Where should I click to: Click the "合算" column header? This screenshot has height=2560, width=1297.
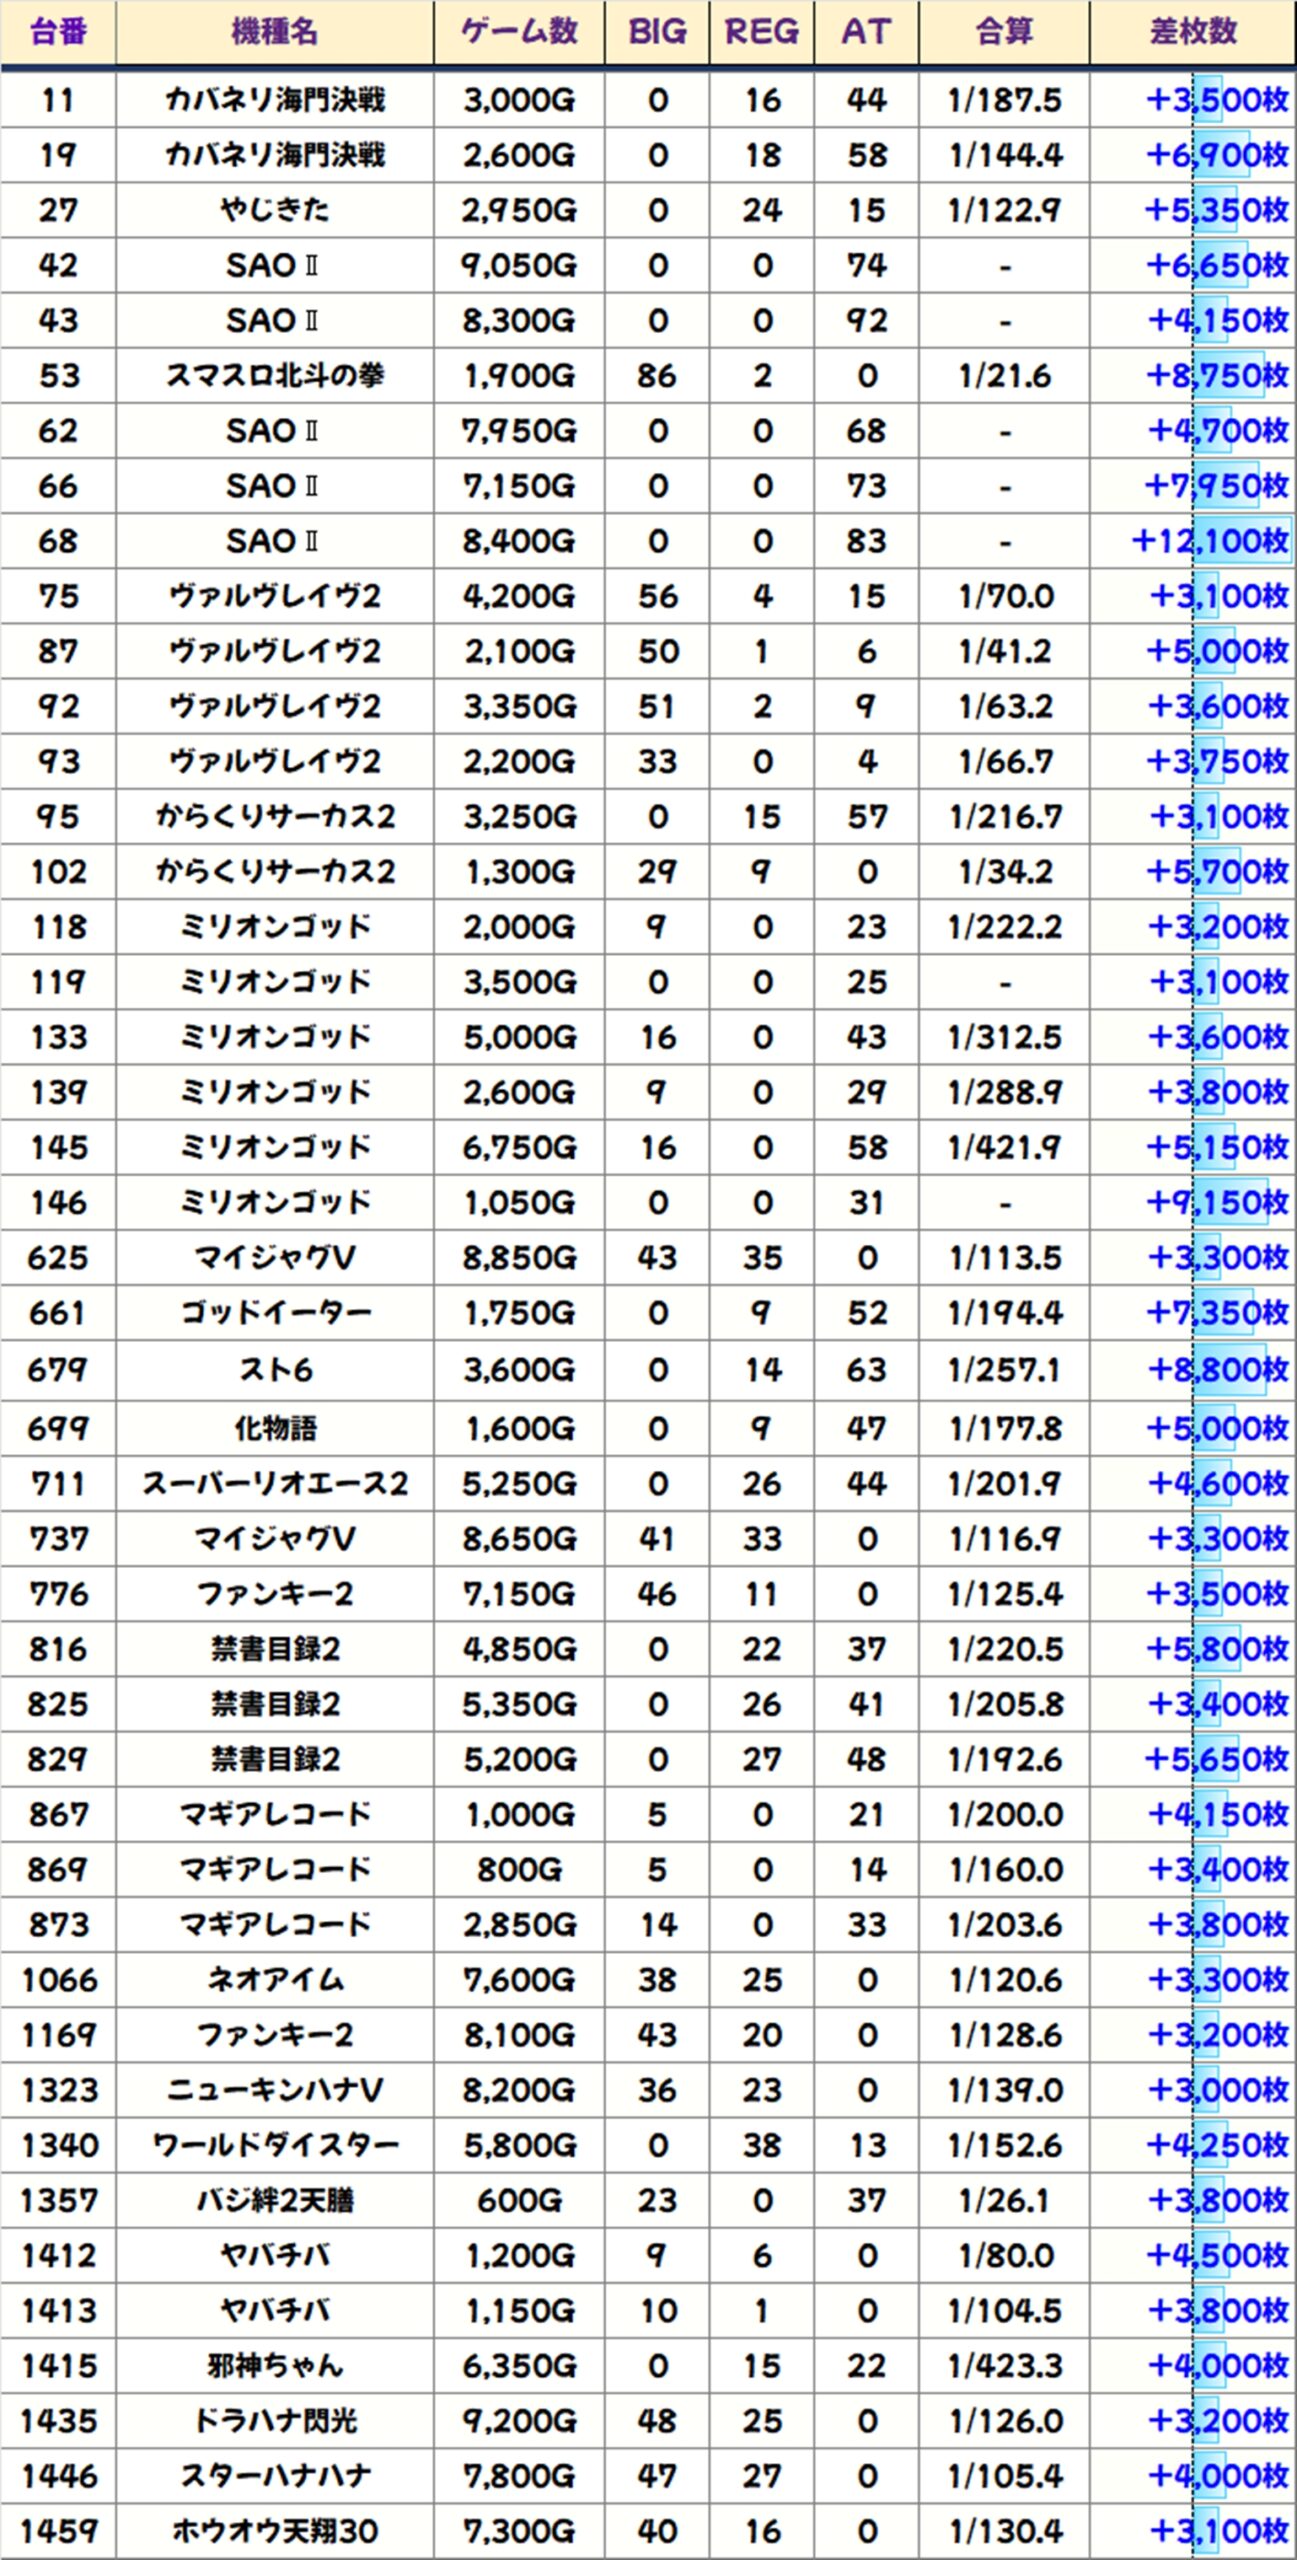(x=1004, y=32)
